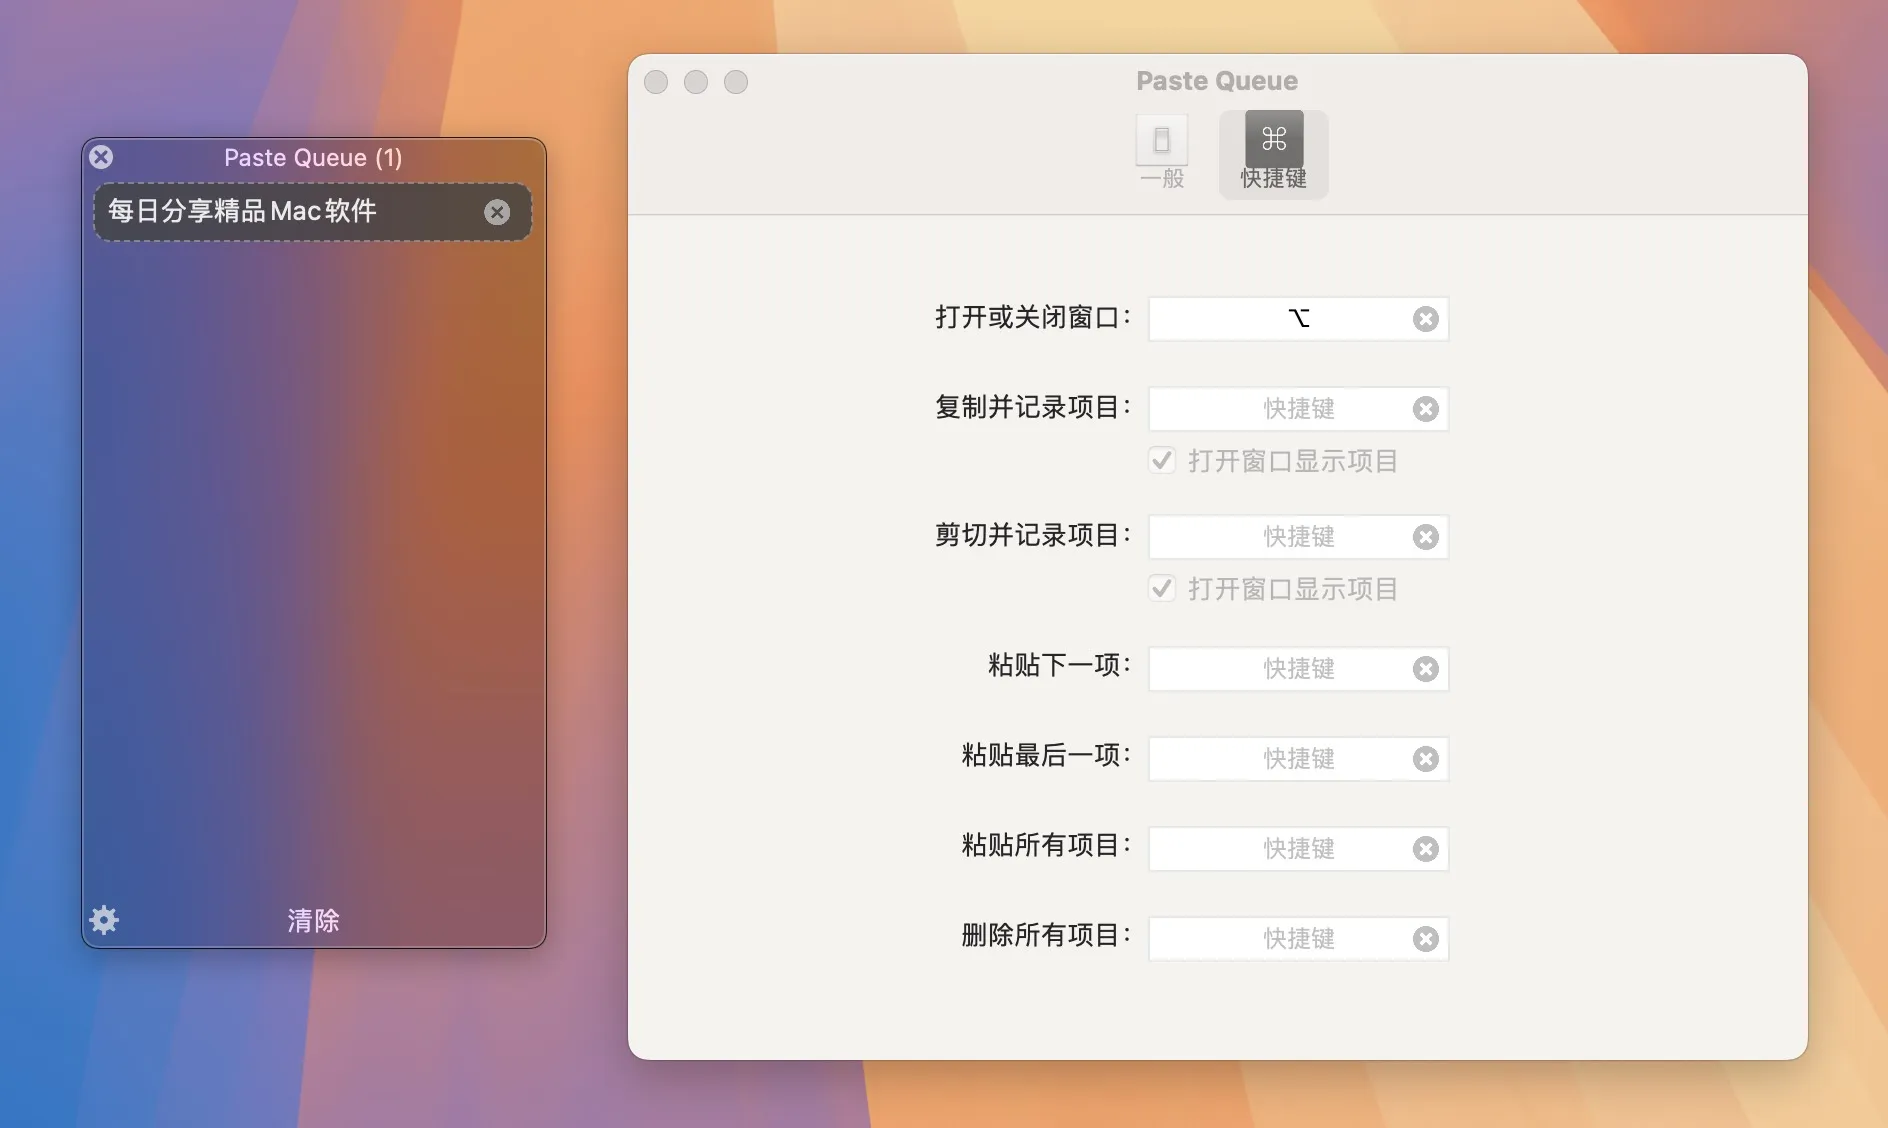This screenshot has height=1128, width=1888.
Task: Clear the 打开或关闭窗口 shortcut
Action: [1426, 319]
